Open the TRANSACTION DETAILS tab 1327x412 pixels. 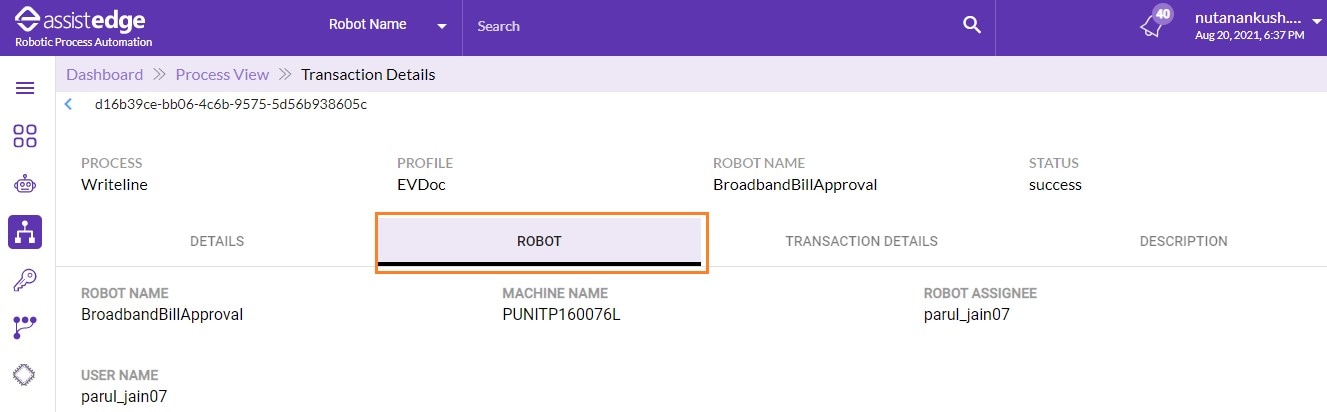[861, 241]
